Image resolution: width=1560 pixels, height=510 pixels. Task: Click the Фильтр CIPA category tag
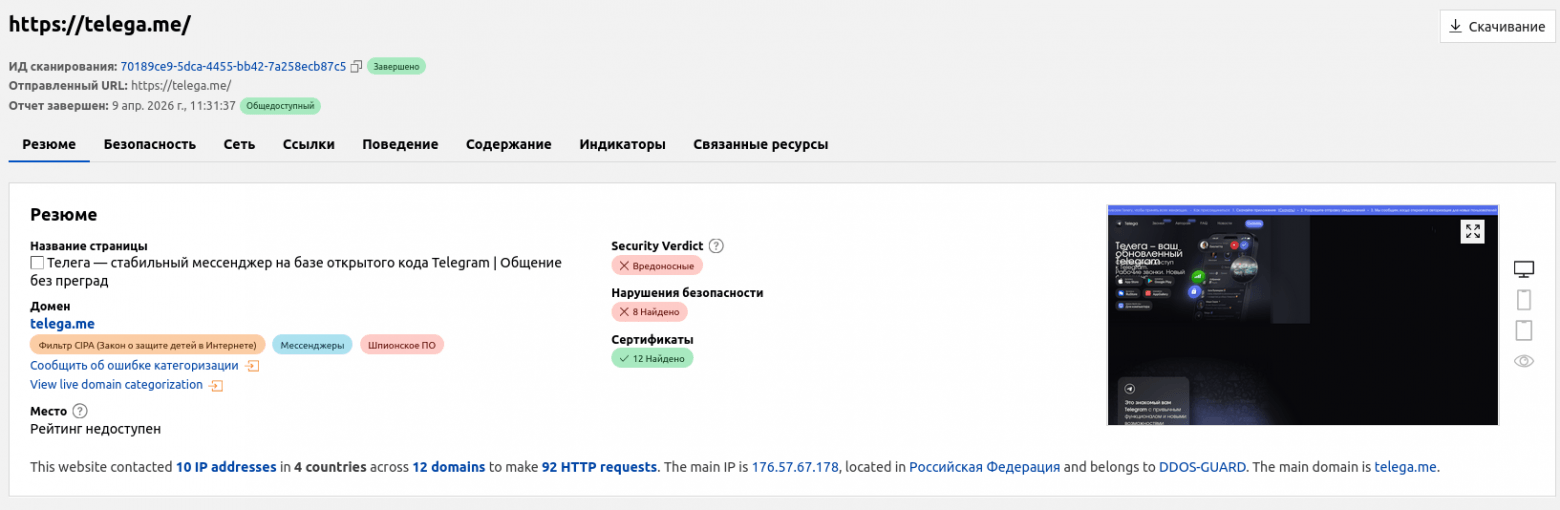148,345
